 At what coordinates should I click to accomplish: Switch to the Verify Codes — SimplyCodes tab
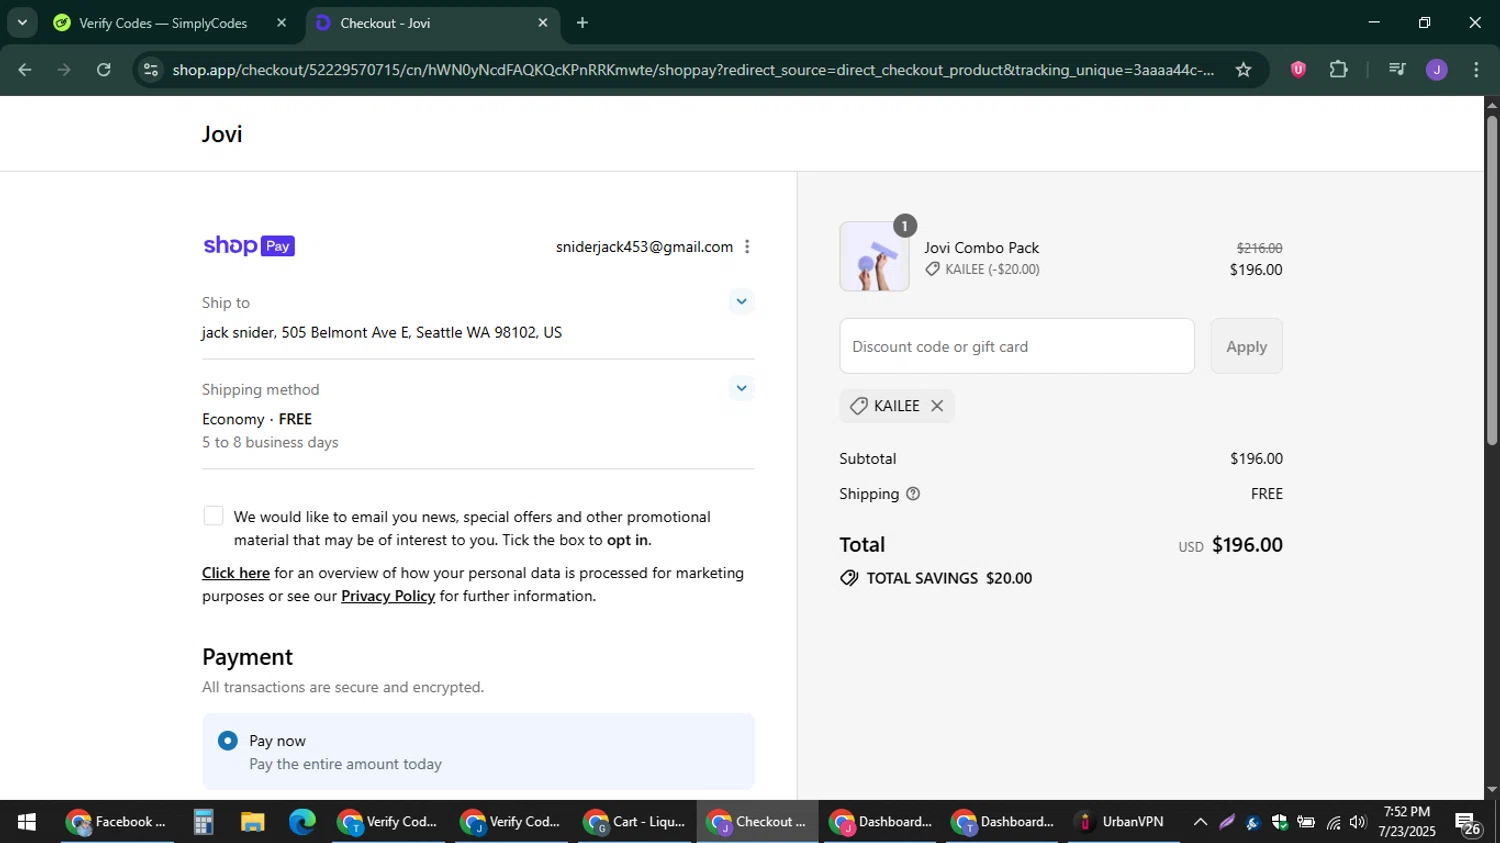pyautogui.click(x=165, y=23)
